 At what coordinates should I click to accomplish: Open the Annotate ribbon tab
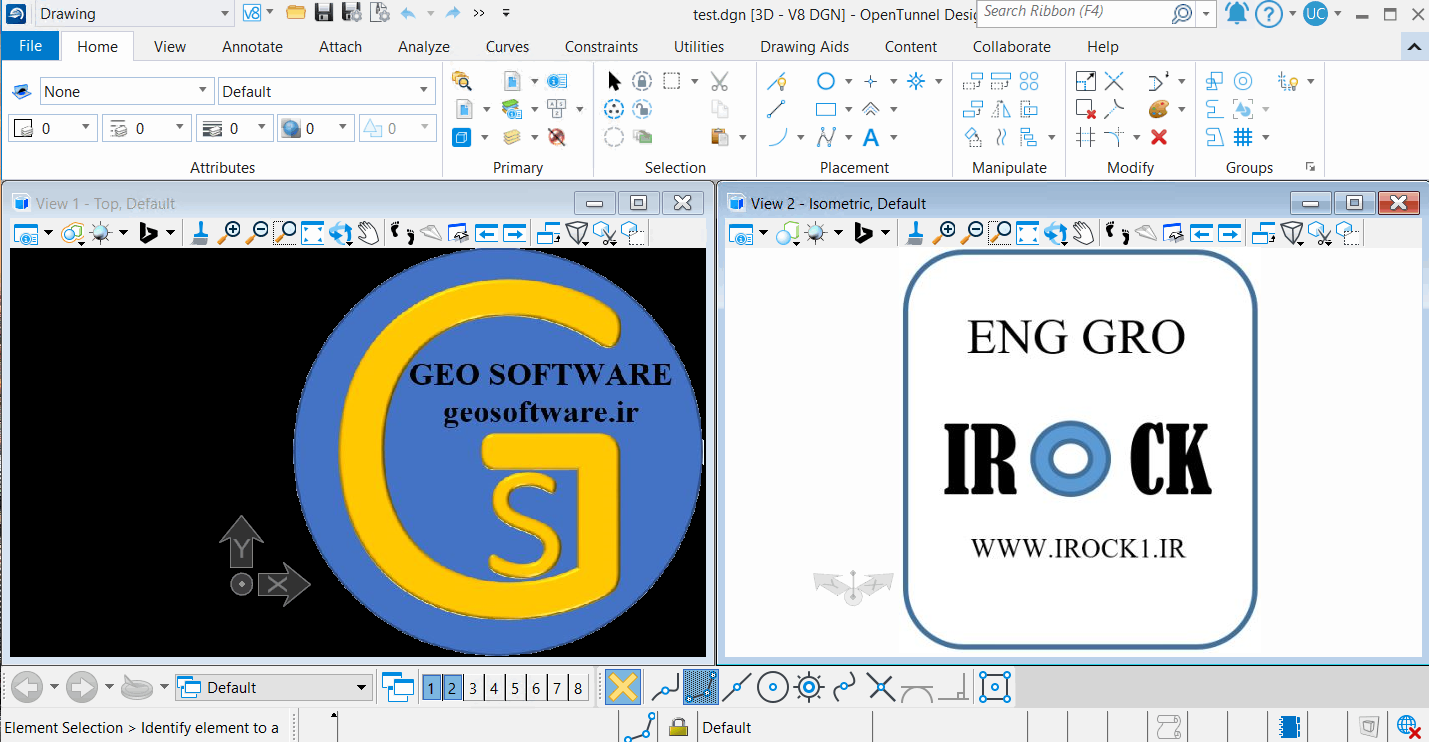click(x=252, y=47)
